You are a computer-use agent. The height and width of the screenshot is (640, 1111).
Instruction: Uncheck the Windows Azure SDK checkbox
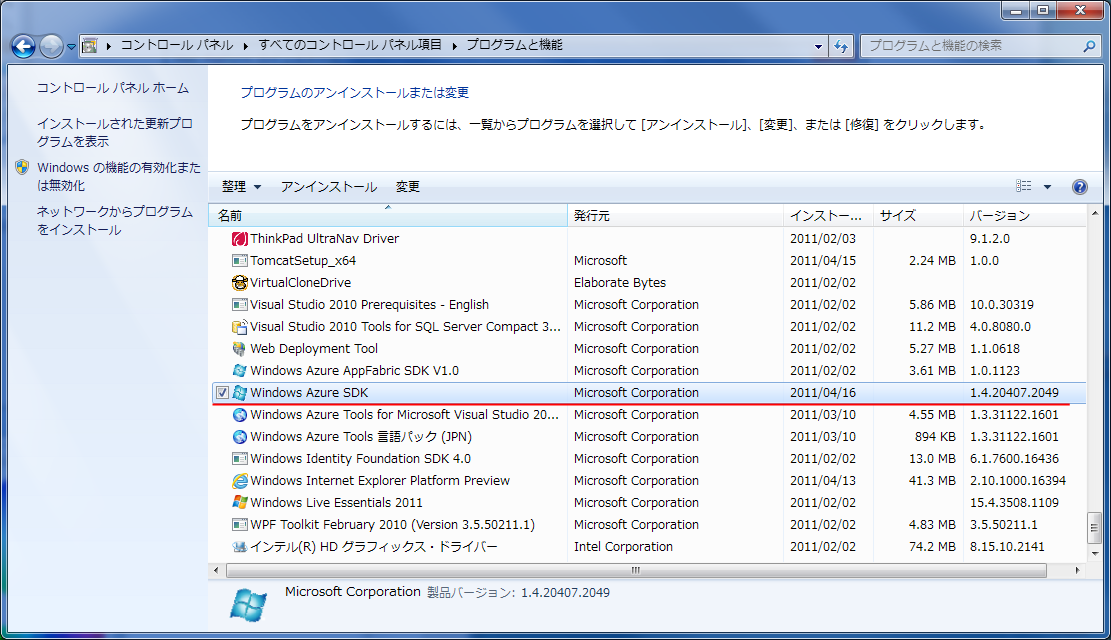pos(222,393)
